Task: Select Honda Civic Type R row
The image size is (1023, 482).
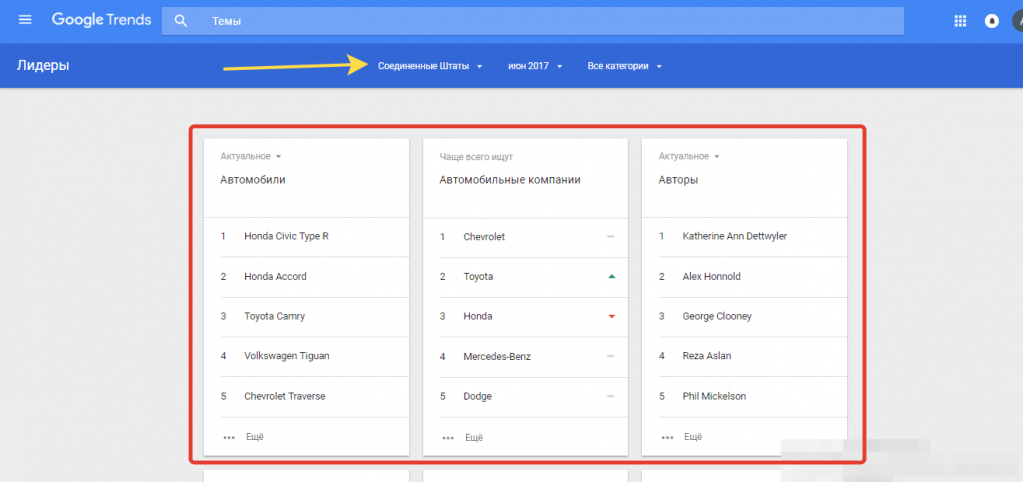Action: pyautogui.click(x=307, y=237)
